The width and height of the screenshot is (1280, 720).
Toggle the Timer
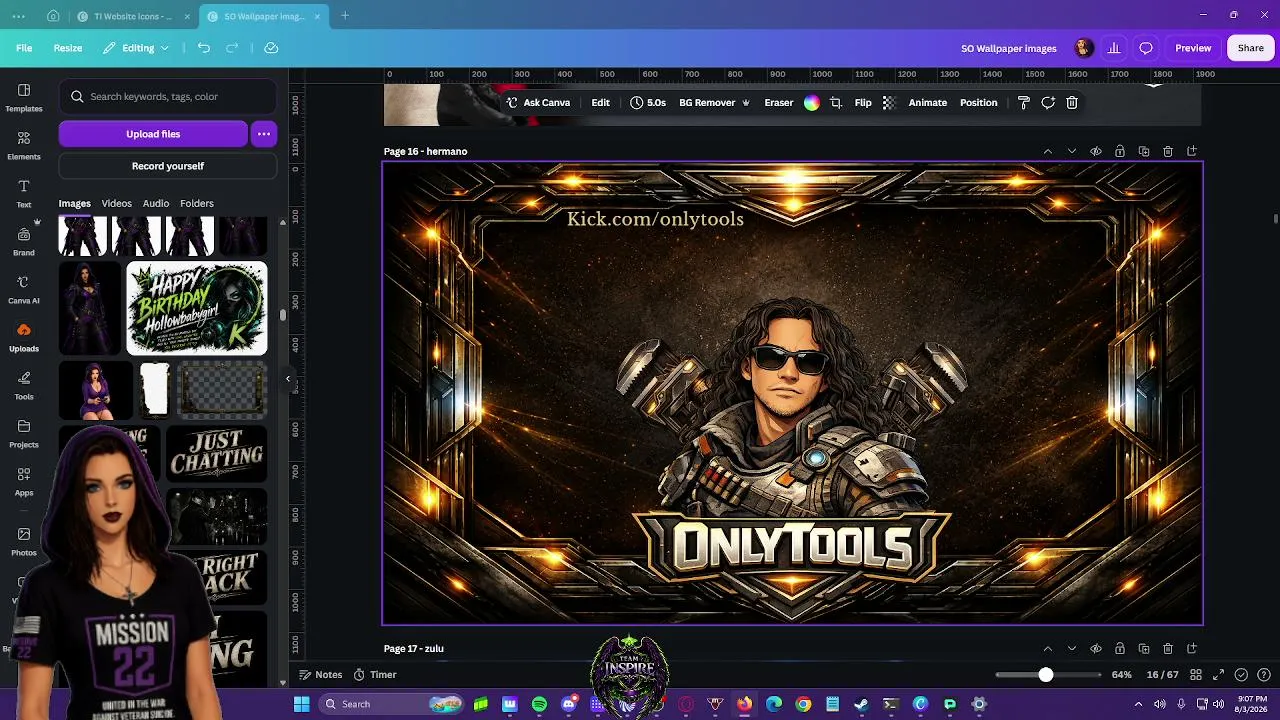tap(375, 675)
